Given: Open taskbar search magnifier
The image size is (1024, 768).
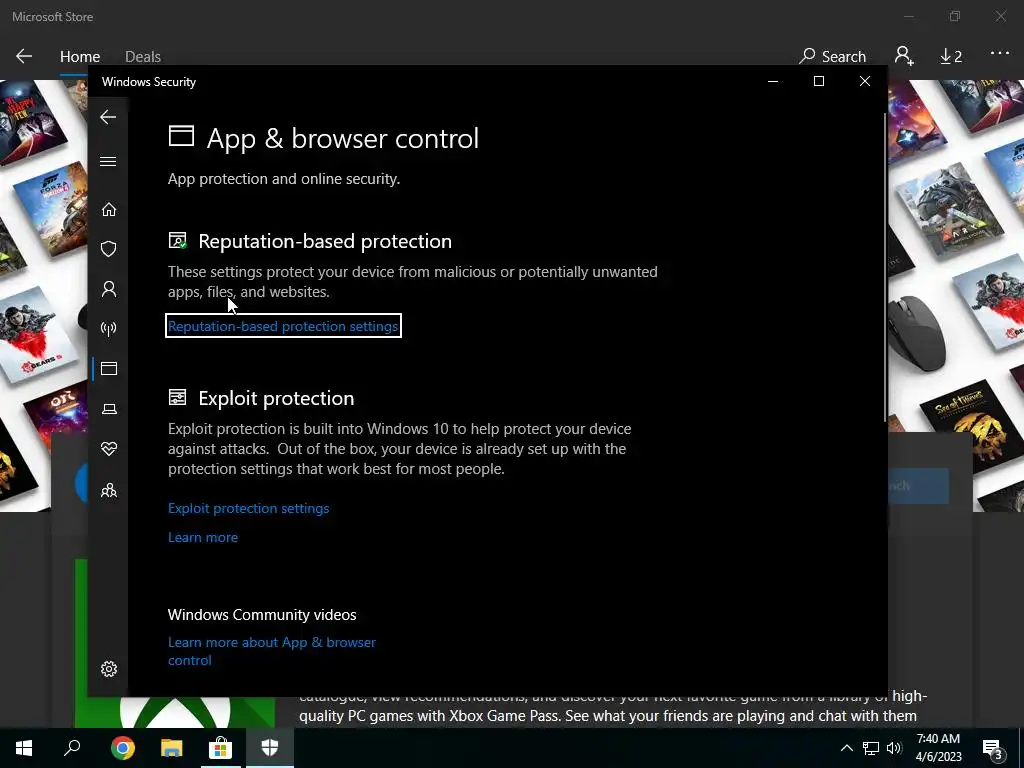Looking at the screenshot, I should 72,748.
